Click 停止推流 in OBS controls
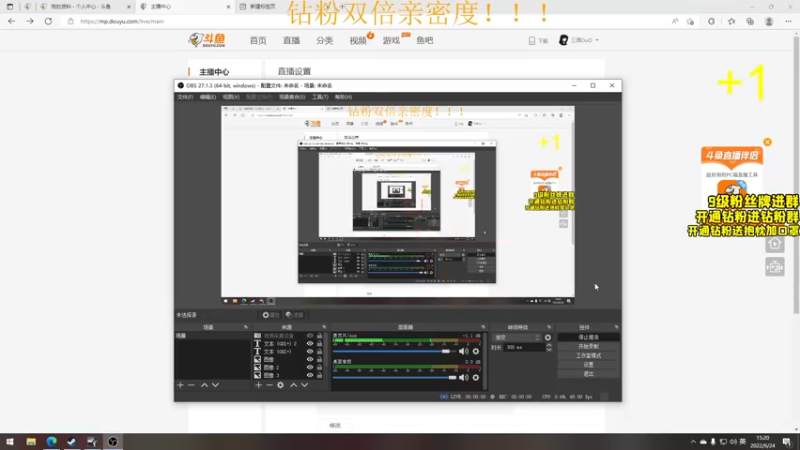Viewport: 800px width, 450px height. (x=588, y=338)
